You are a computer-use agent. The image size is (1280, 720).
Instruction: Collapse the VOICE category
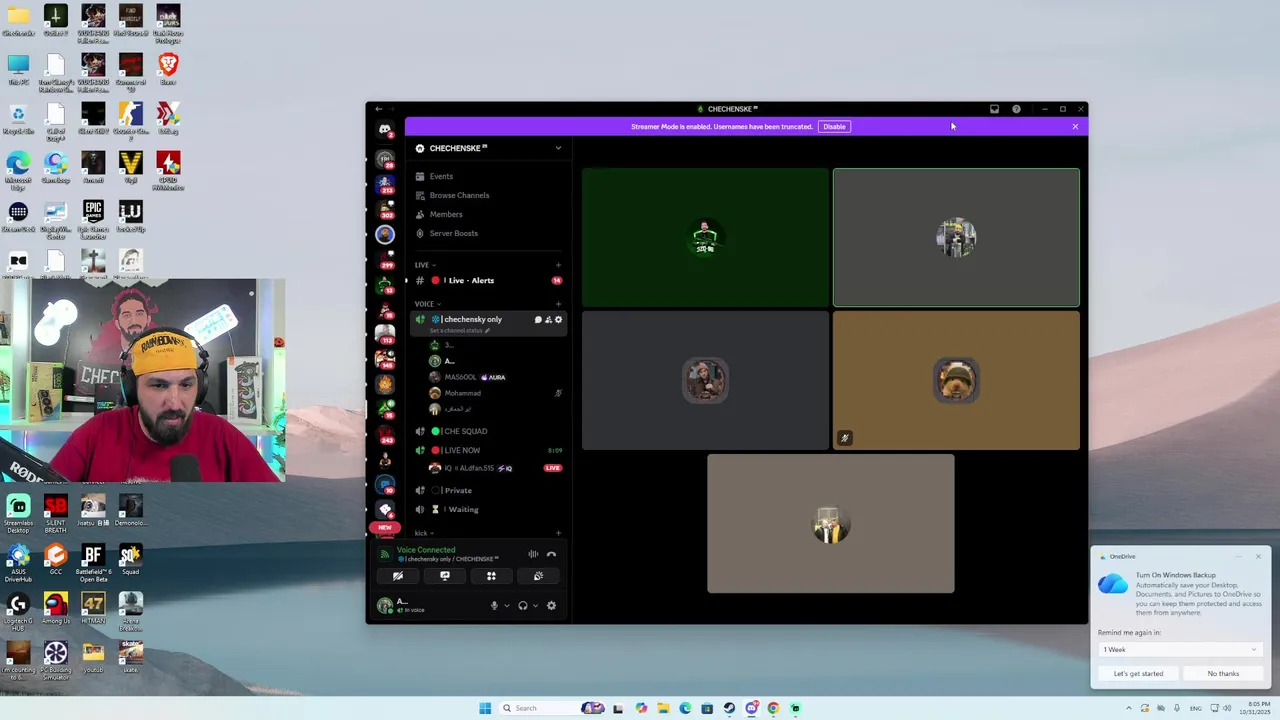tap(428, 304)
